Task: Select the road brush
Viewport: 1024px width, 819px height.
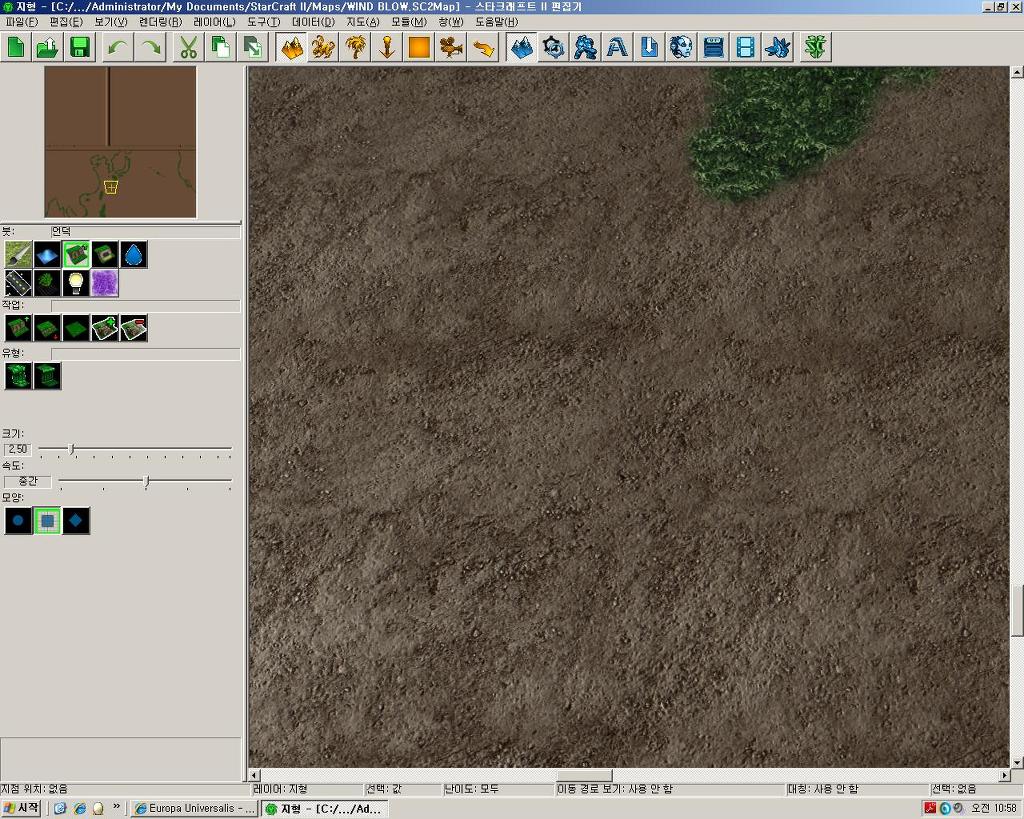Action: 18,283
